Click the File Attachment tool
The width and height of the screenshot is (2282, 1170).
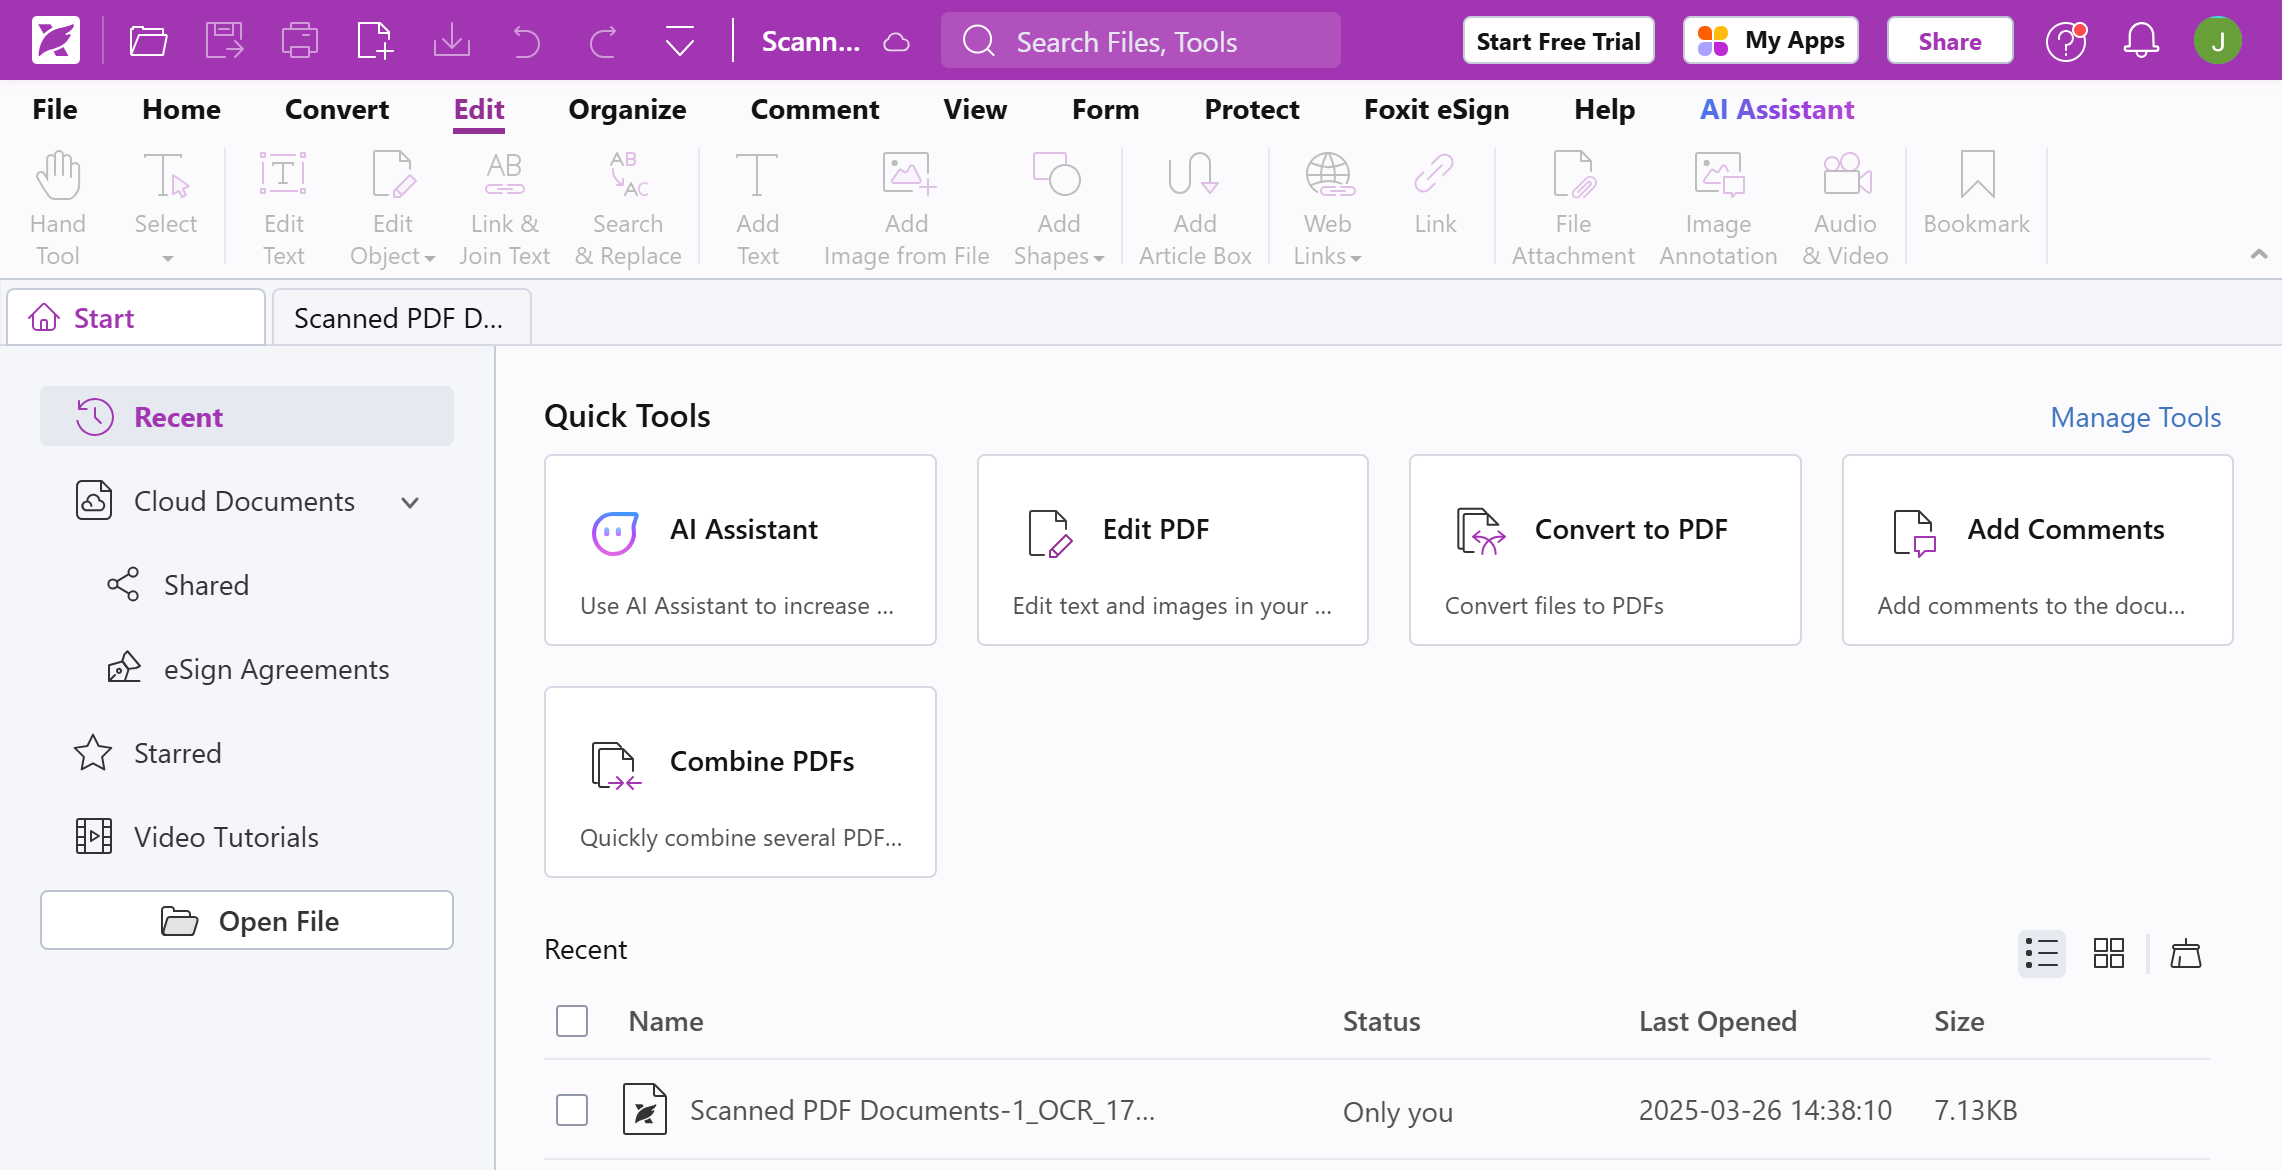(1573, 209)
